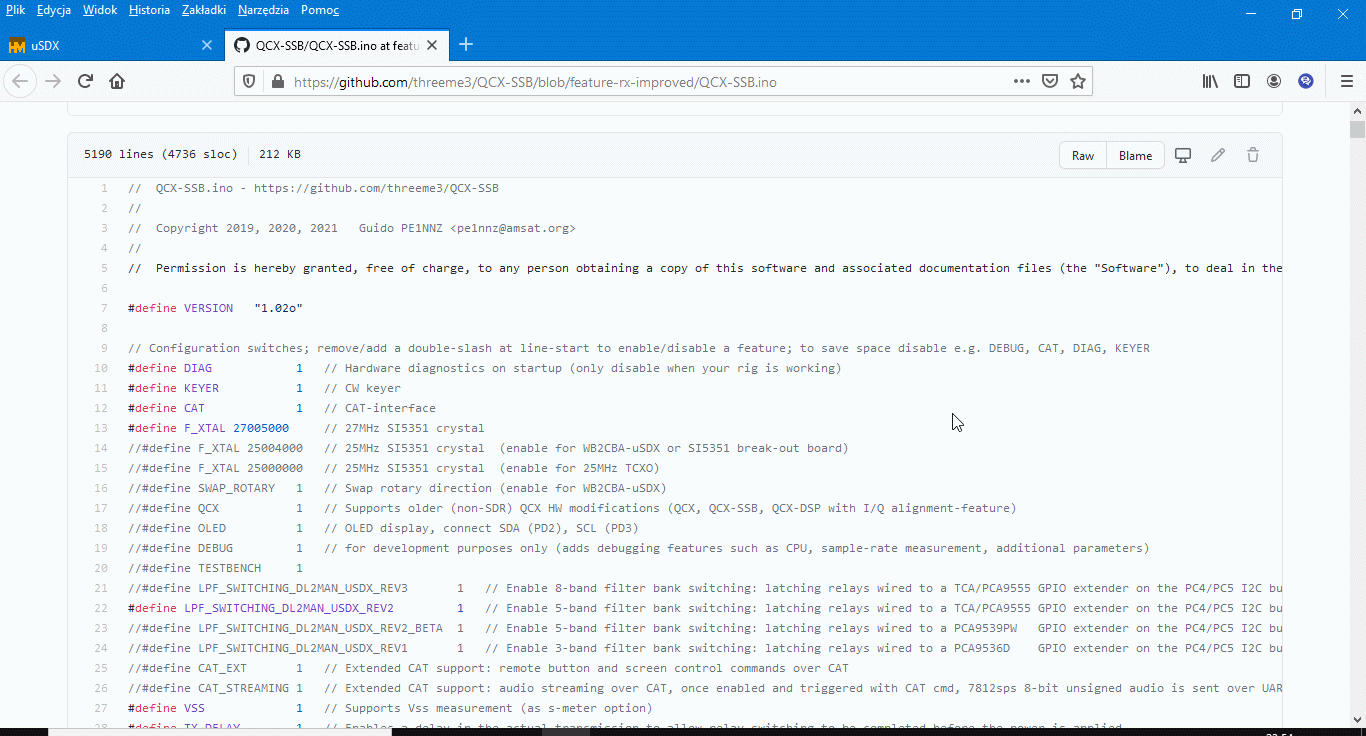Click the URL address bar

640,82
